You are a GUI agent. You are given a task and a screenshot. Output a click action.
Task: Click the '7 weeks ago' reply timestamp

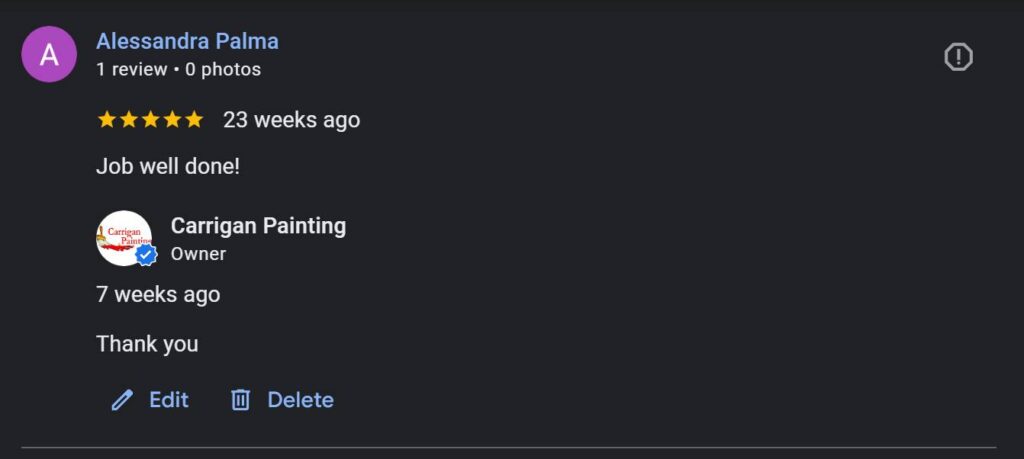coord(158,295)
